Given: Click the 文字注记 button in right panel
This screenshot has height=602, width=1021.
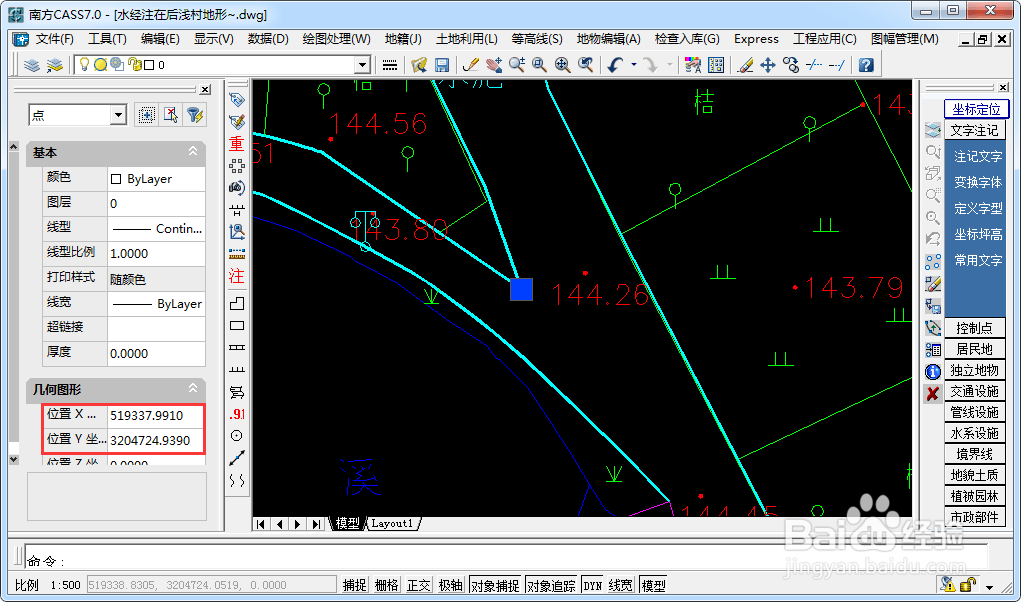Looking at the screenshot, I should (x=974, y=130).
